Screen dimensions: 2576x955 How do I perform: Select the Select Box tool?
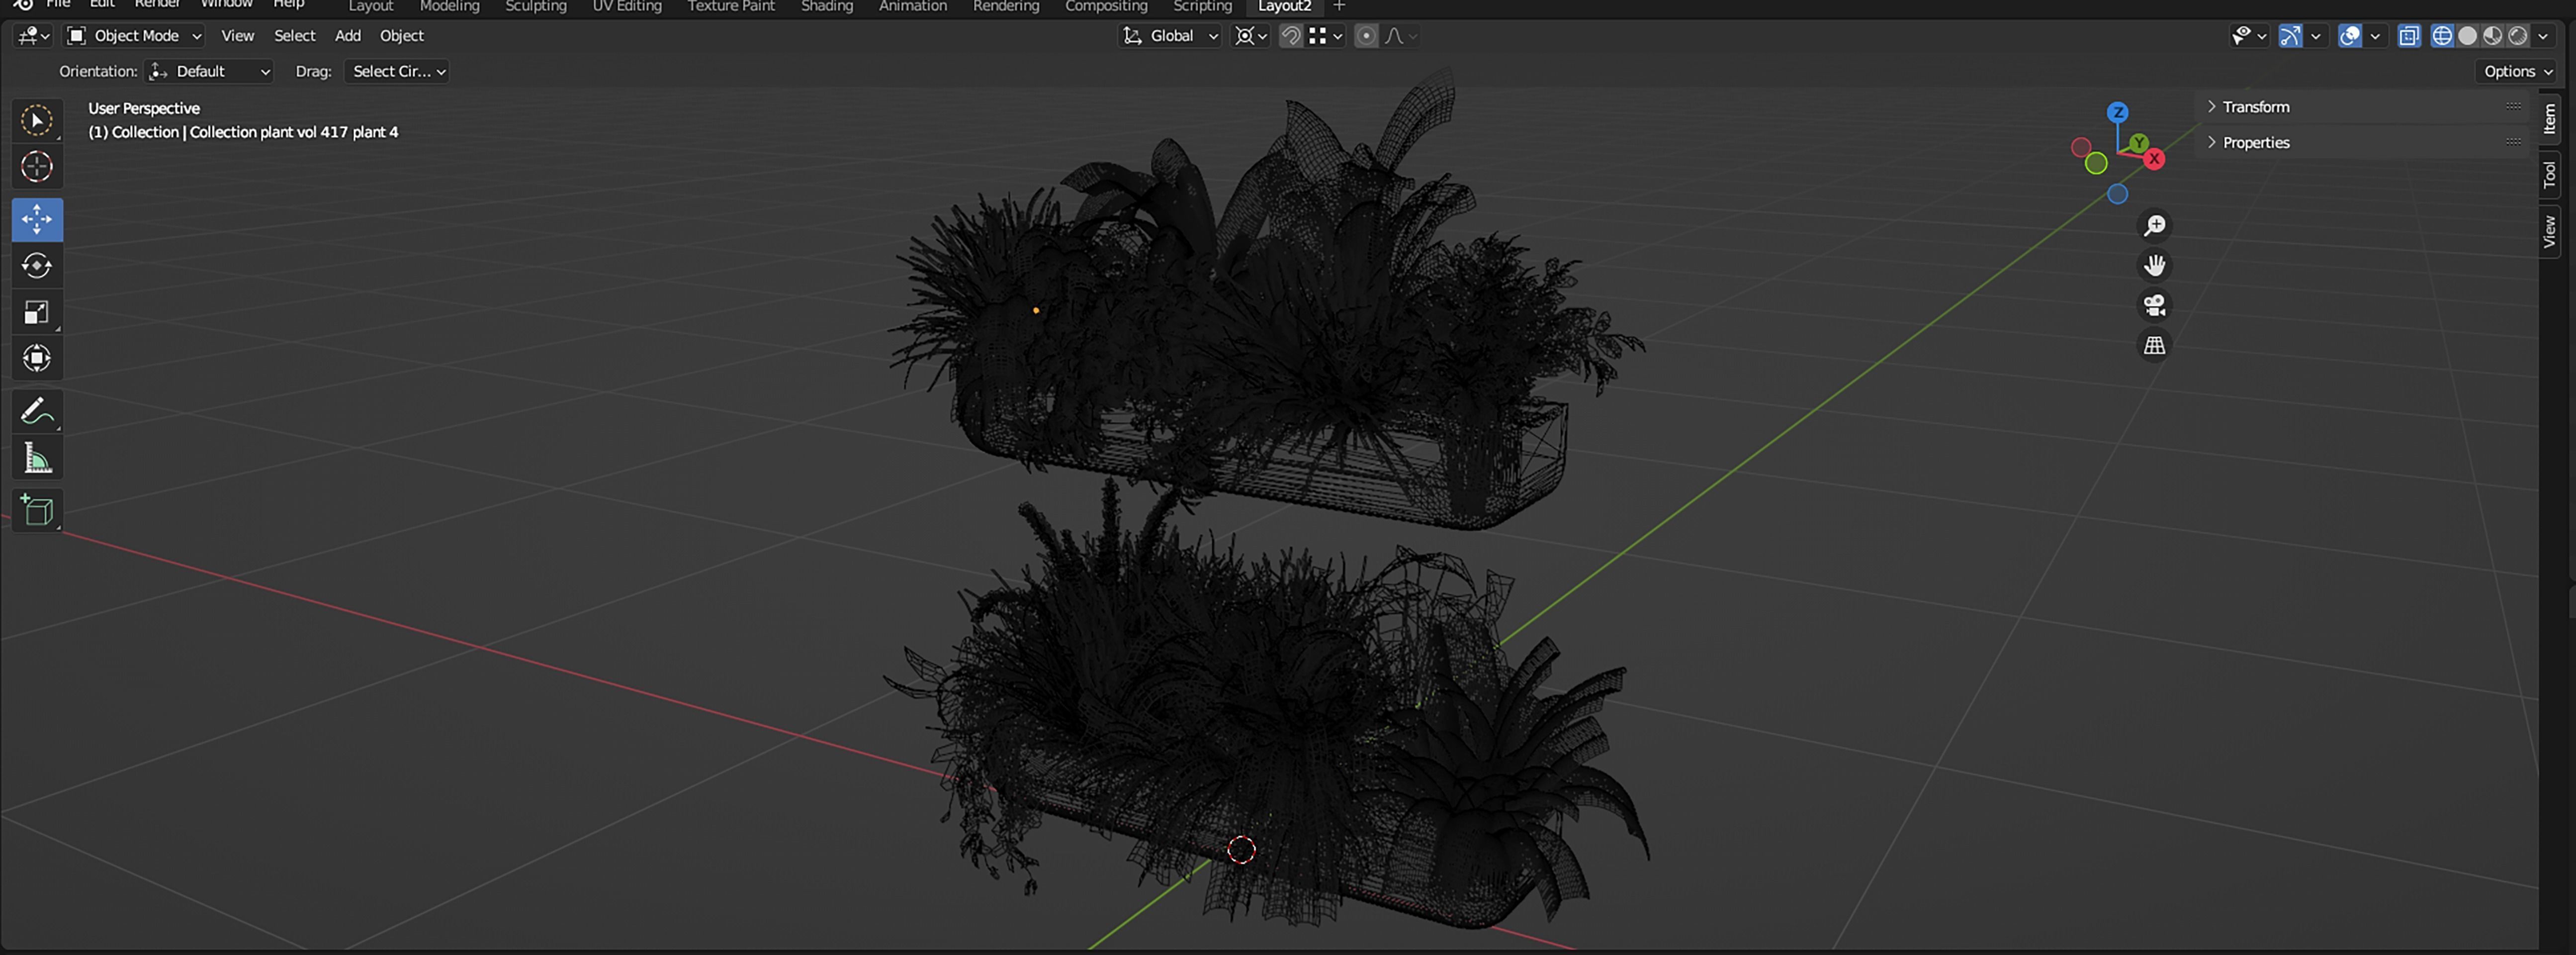coord(37,121)
